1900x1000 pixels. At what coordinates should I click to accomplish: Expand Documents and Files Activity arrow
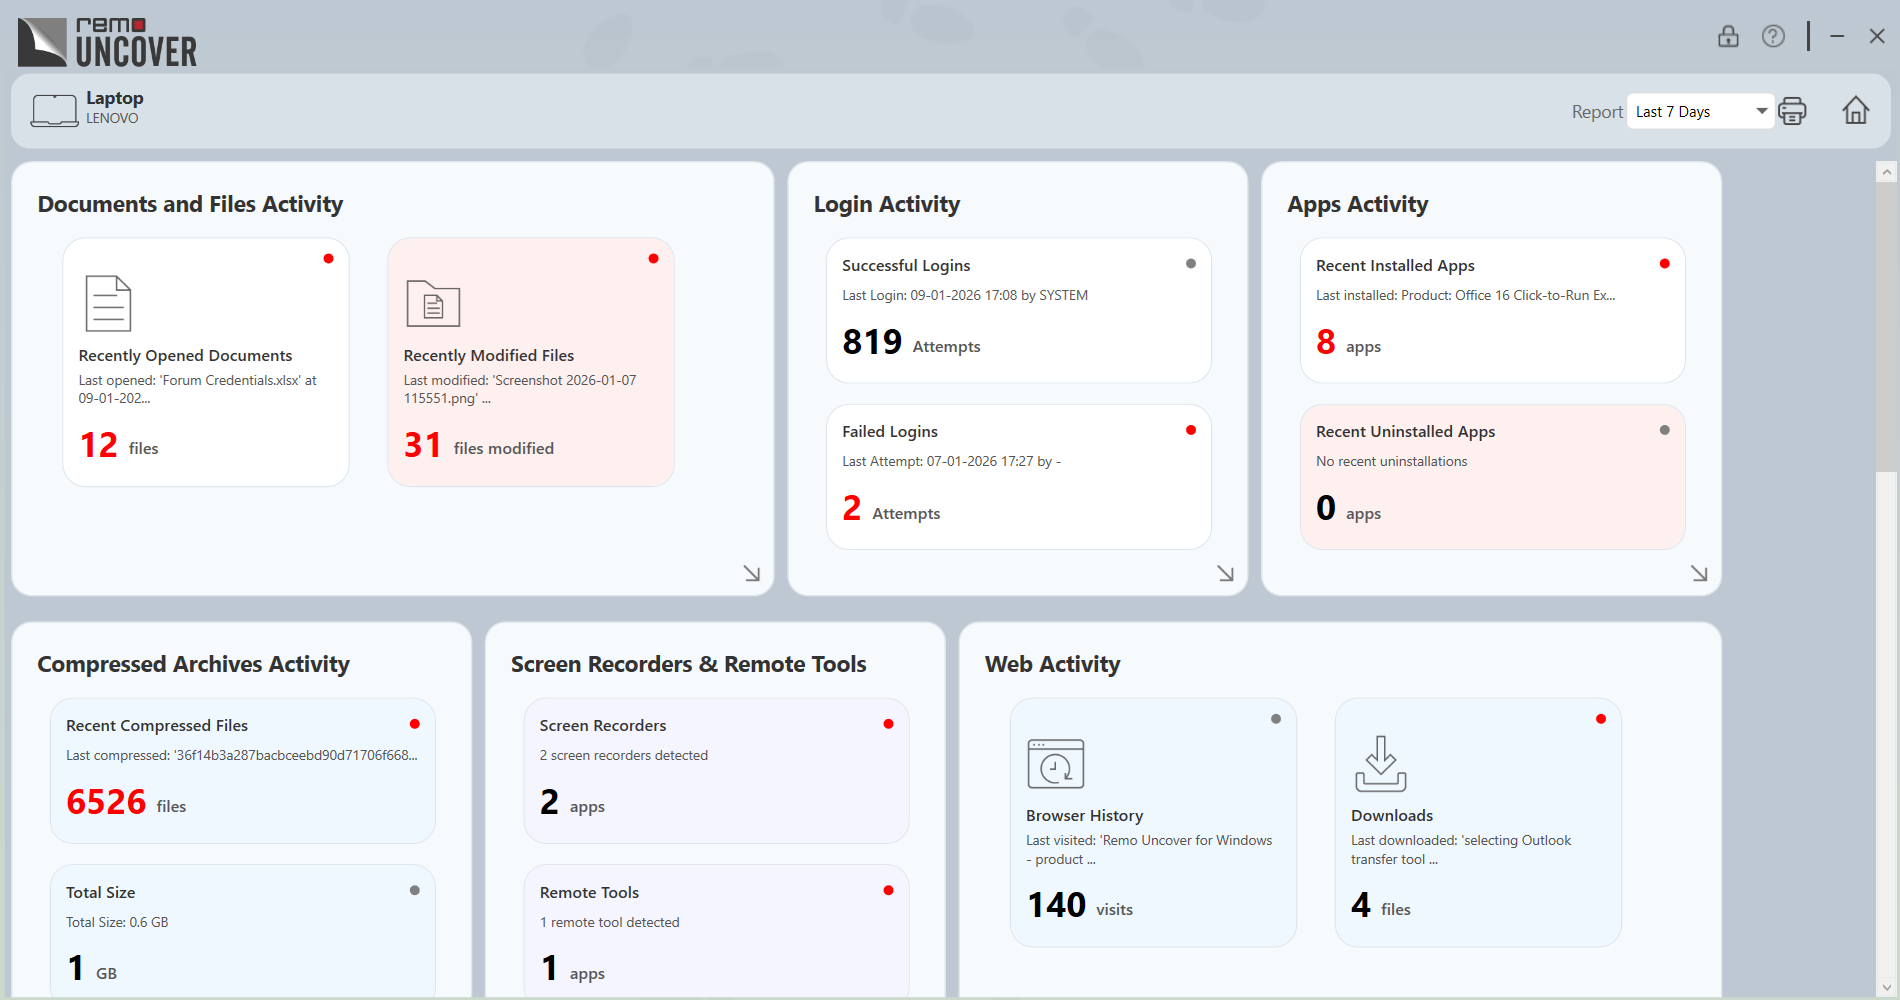(x=752, y=573)
